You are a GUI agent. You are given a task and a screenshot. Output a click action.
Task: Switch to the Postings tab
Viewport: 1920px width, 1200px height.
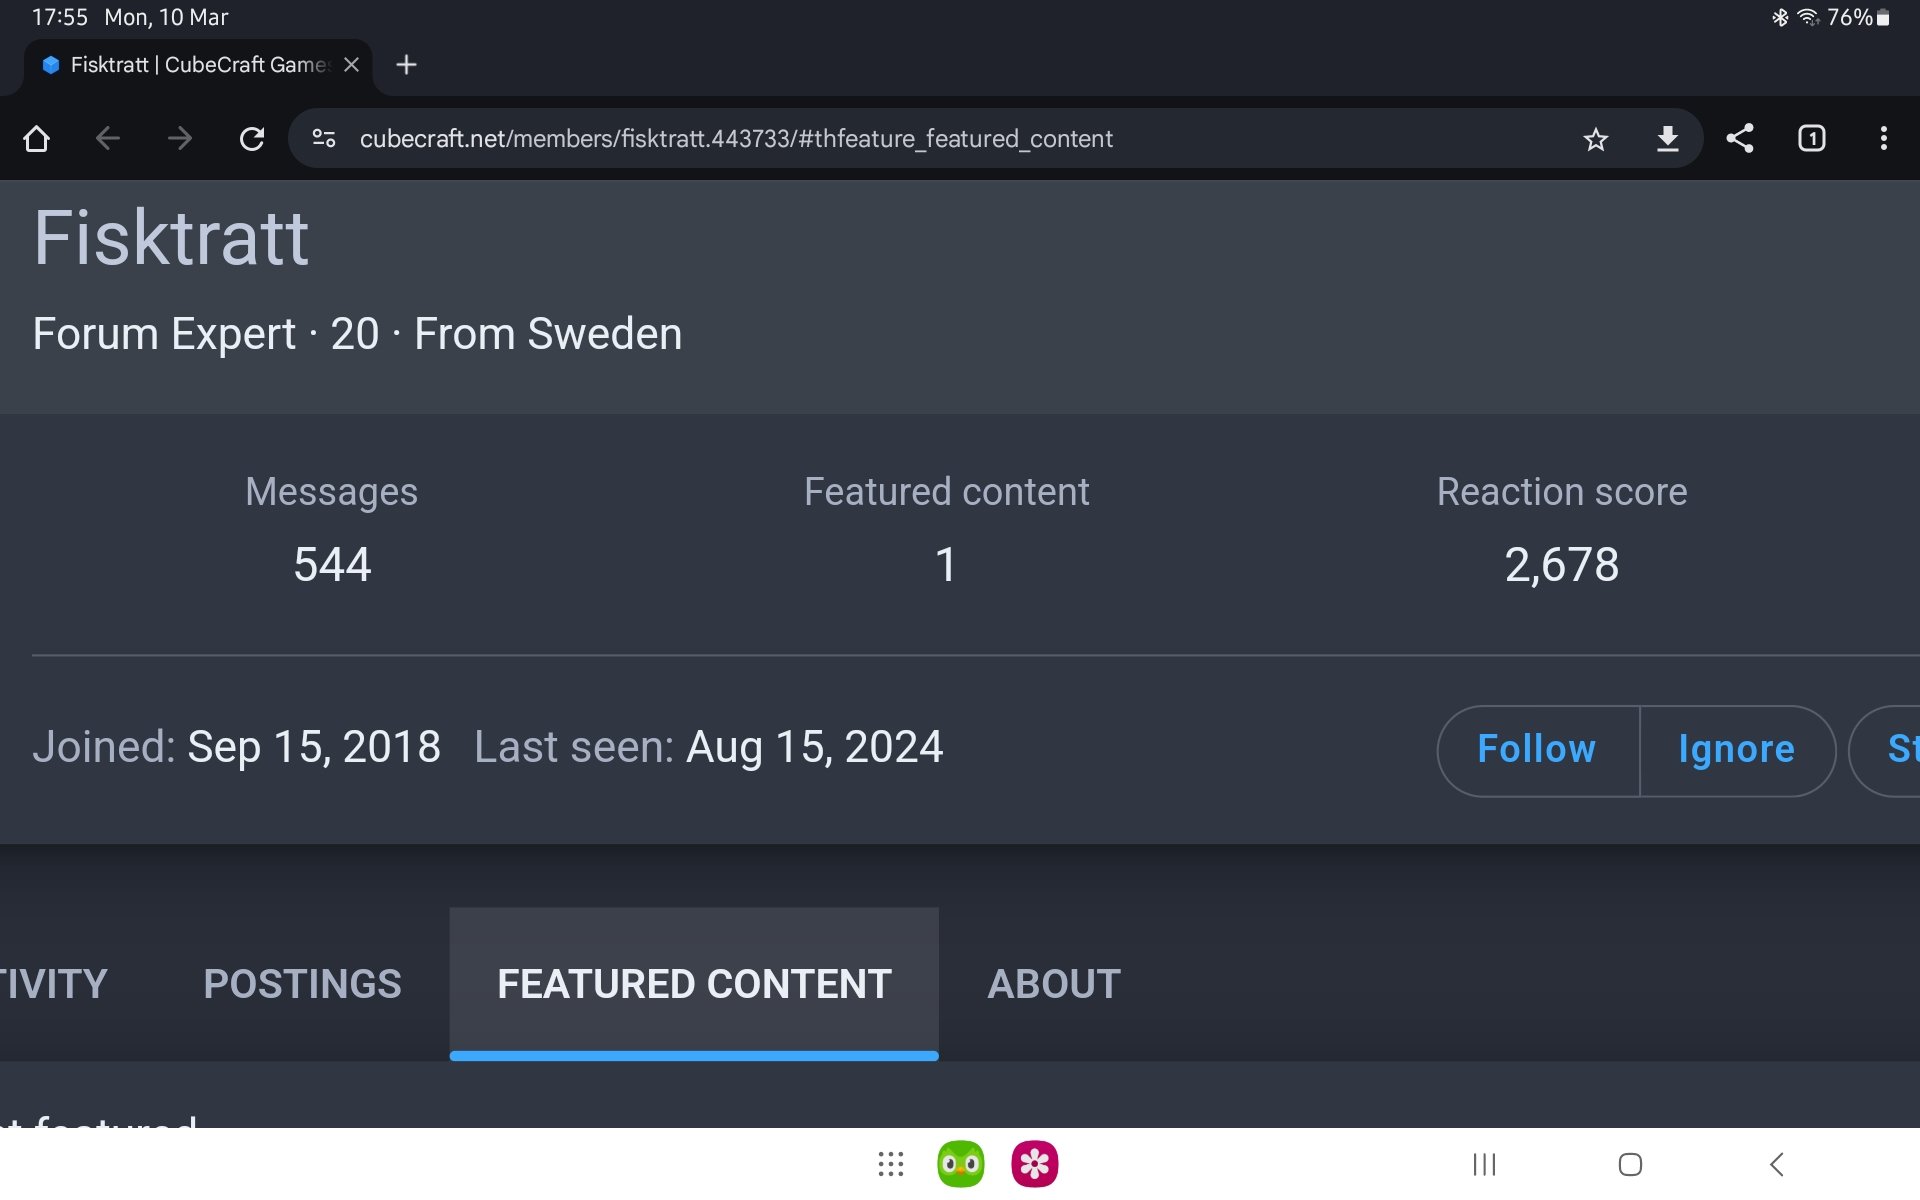(x=302, y=984)
